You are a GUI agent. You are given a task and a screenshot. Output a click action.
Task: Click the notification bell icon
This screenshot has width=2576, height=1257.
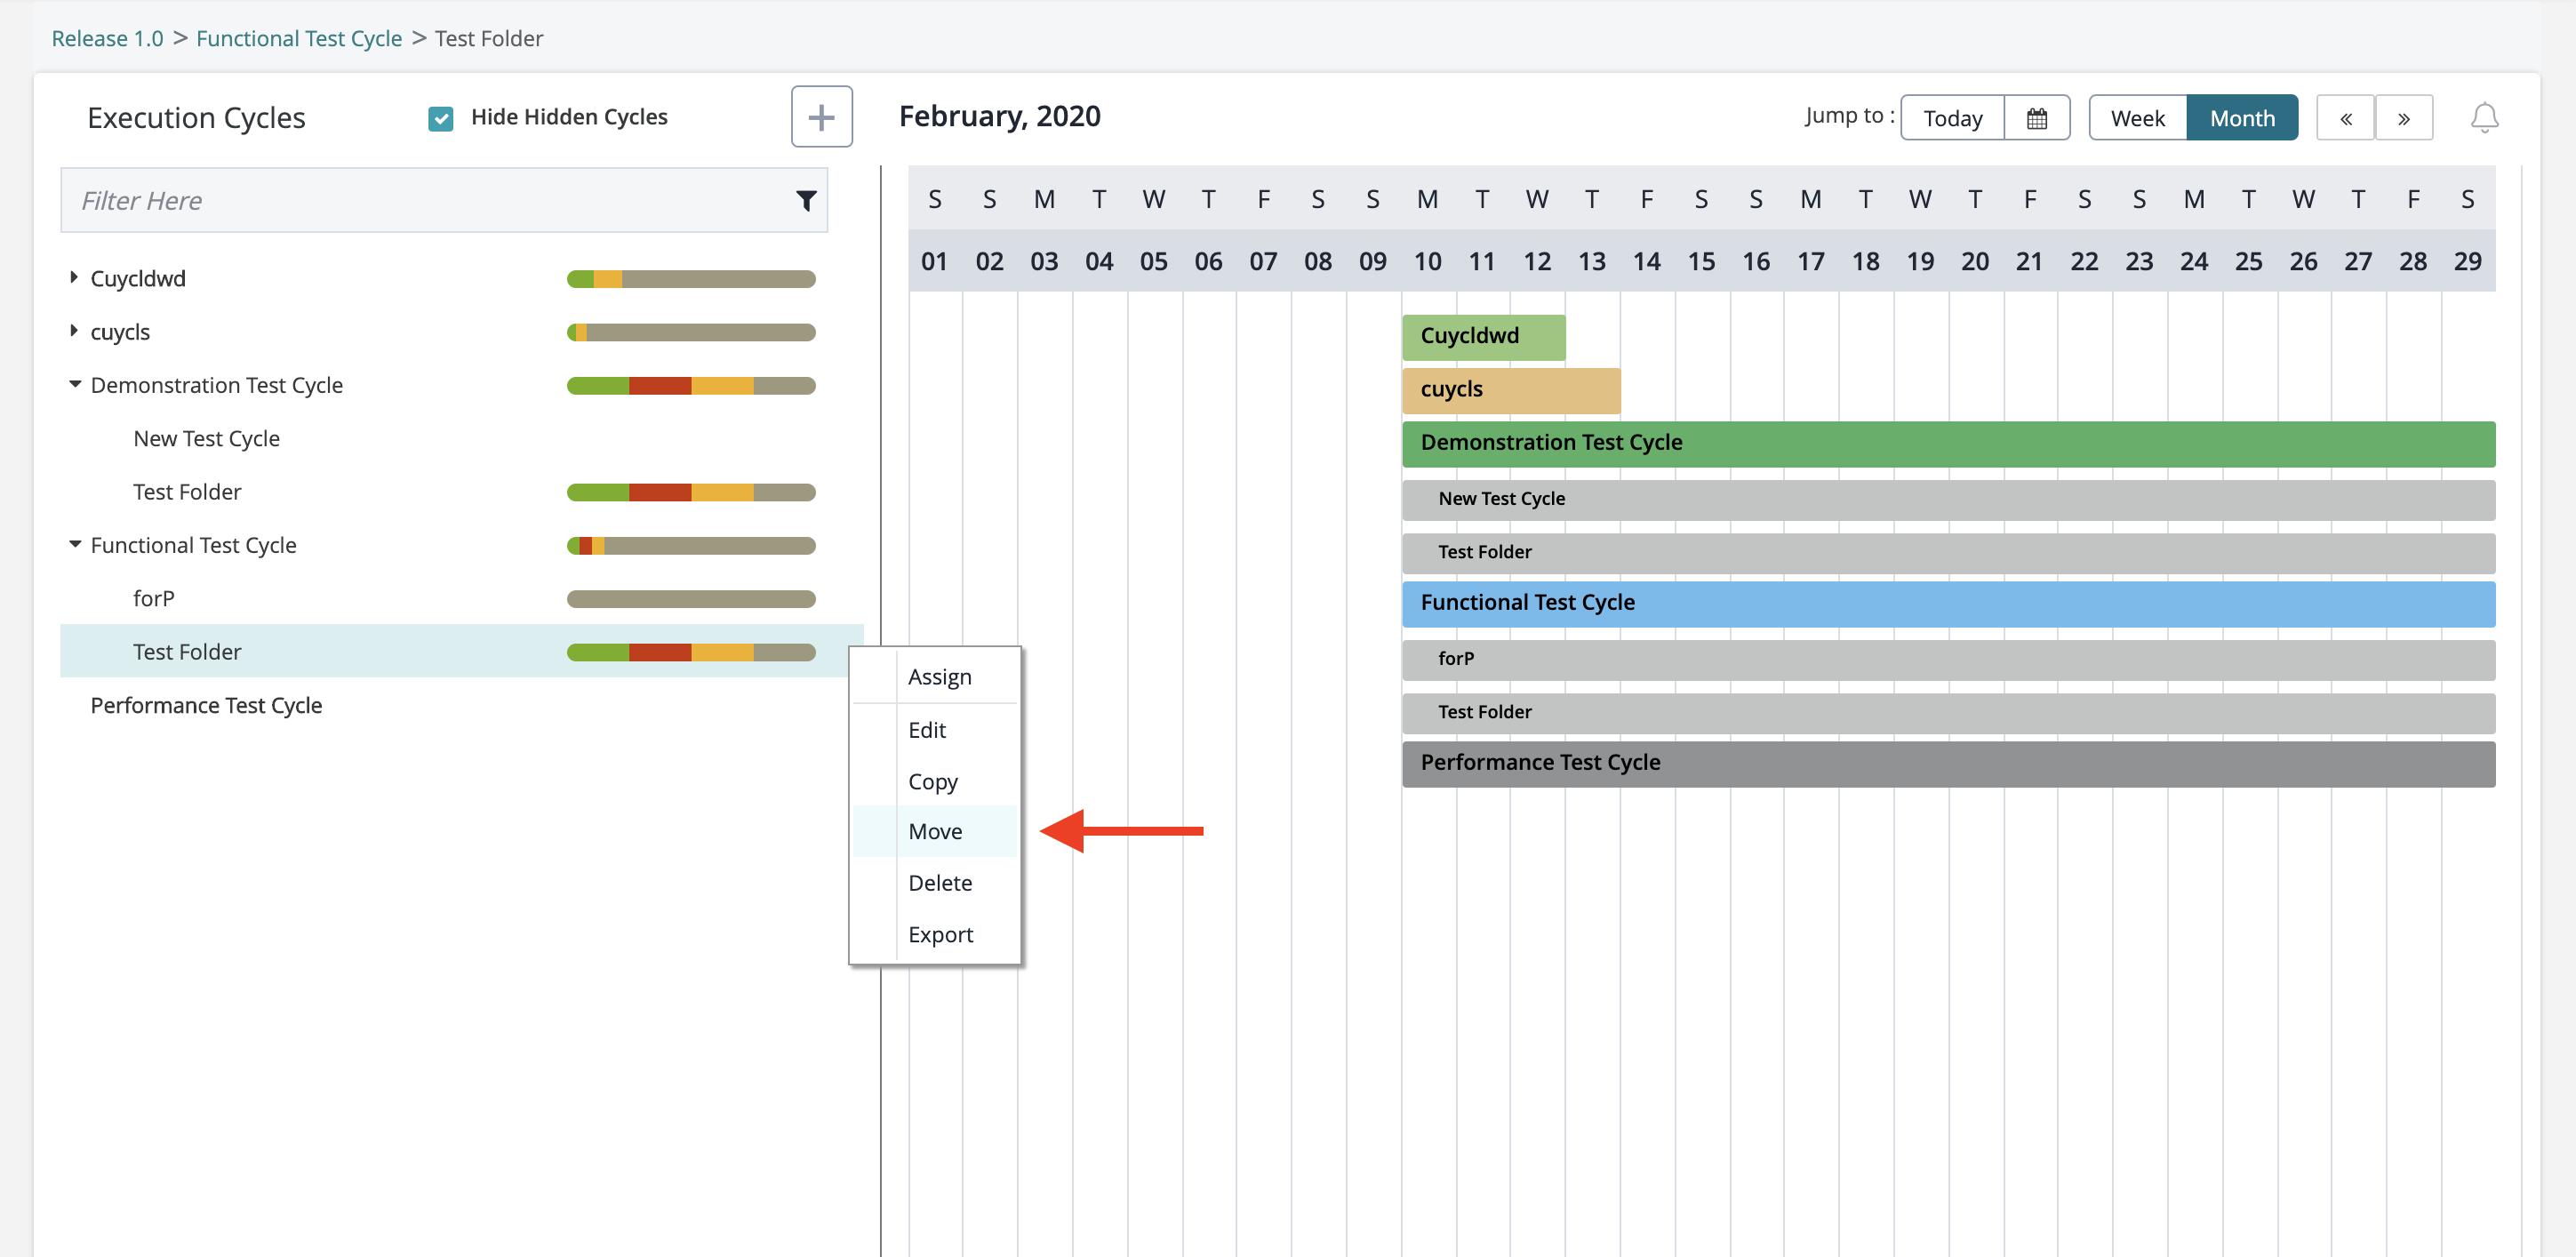[2484, 118]
